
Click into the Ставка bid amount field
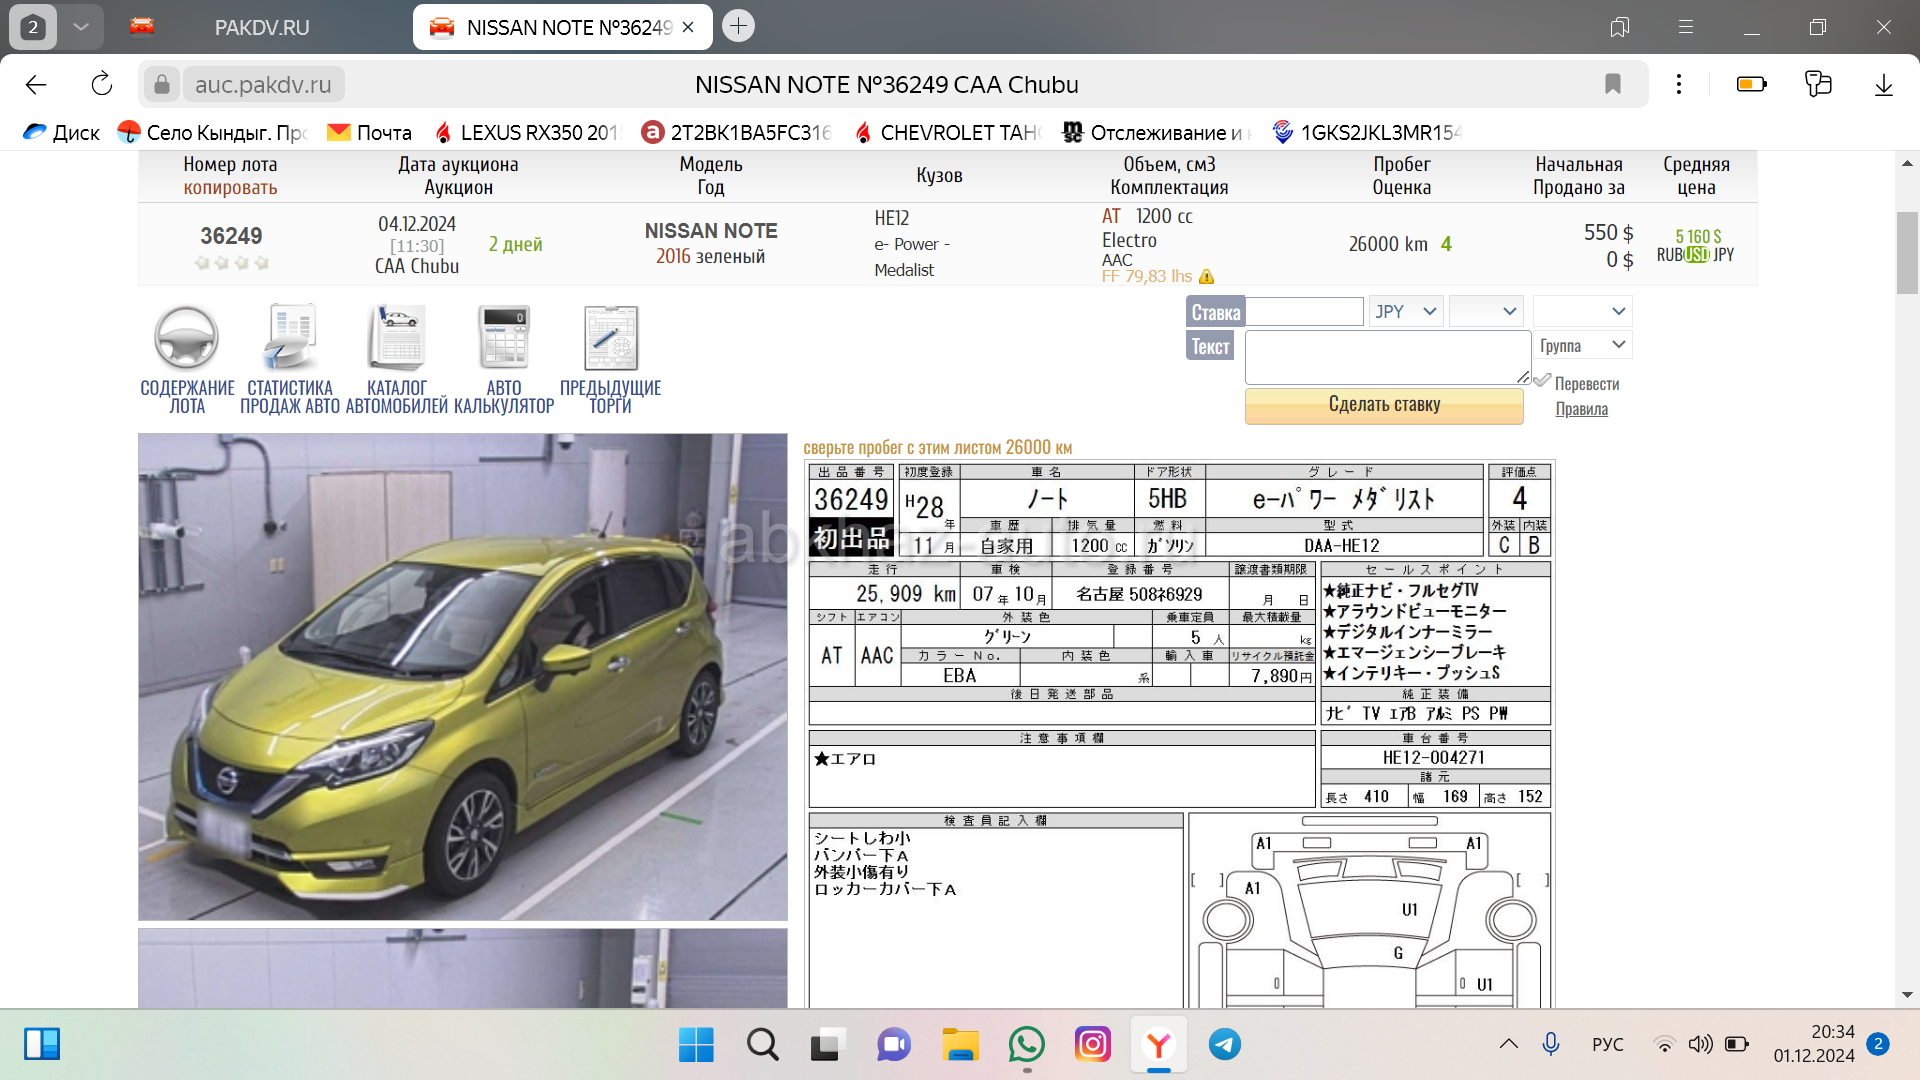click(1304, 311)
